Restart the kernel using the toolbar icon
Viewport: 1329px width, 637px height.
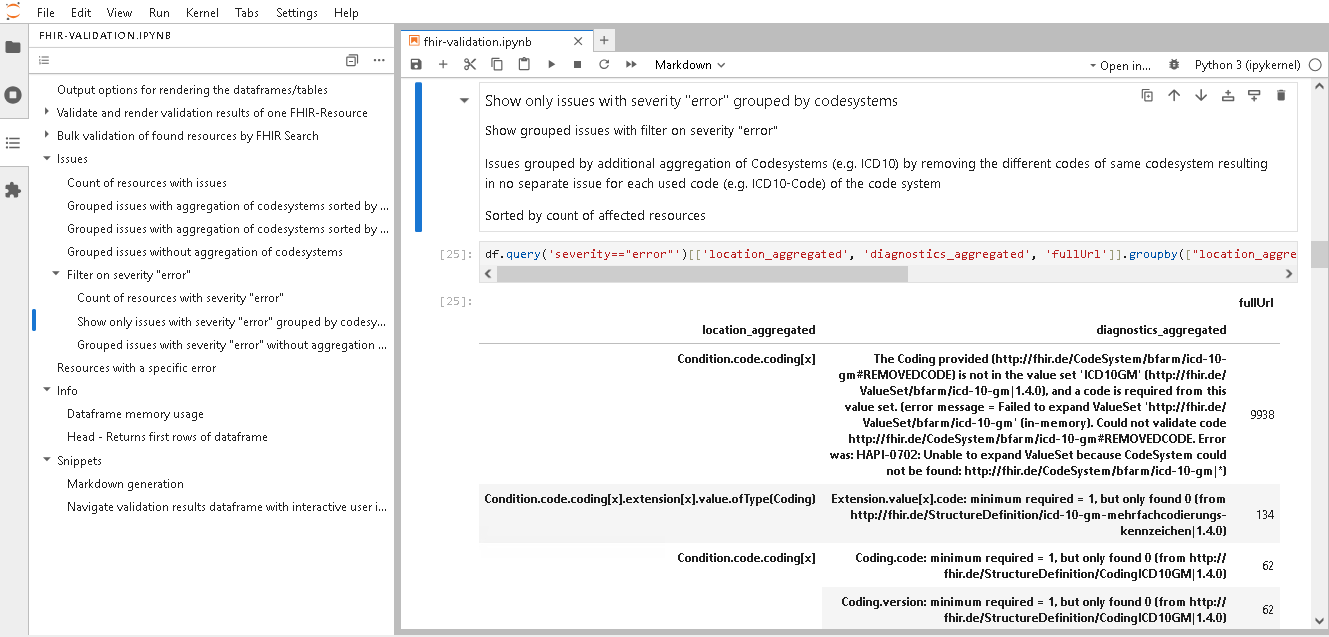pyautogui.click(x=604, y=65)
